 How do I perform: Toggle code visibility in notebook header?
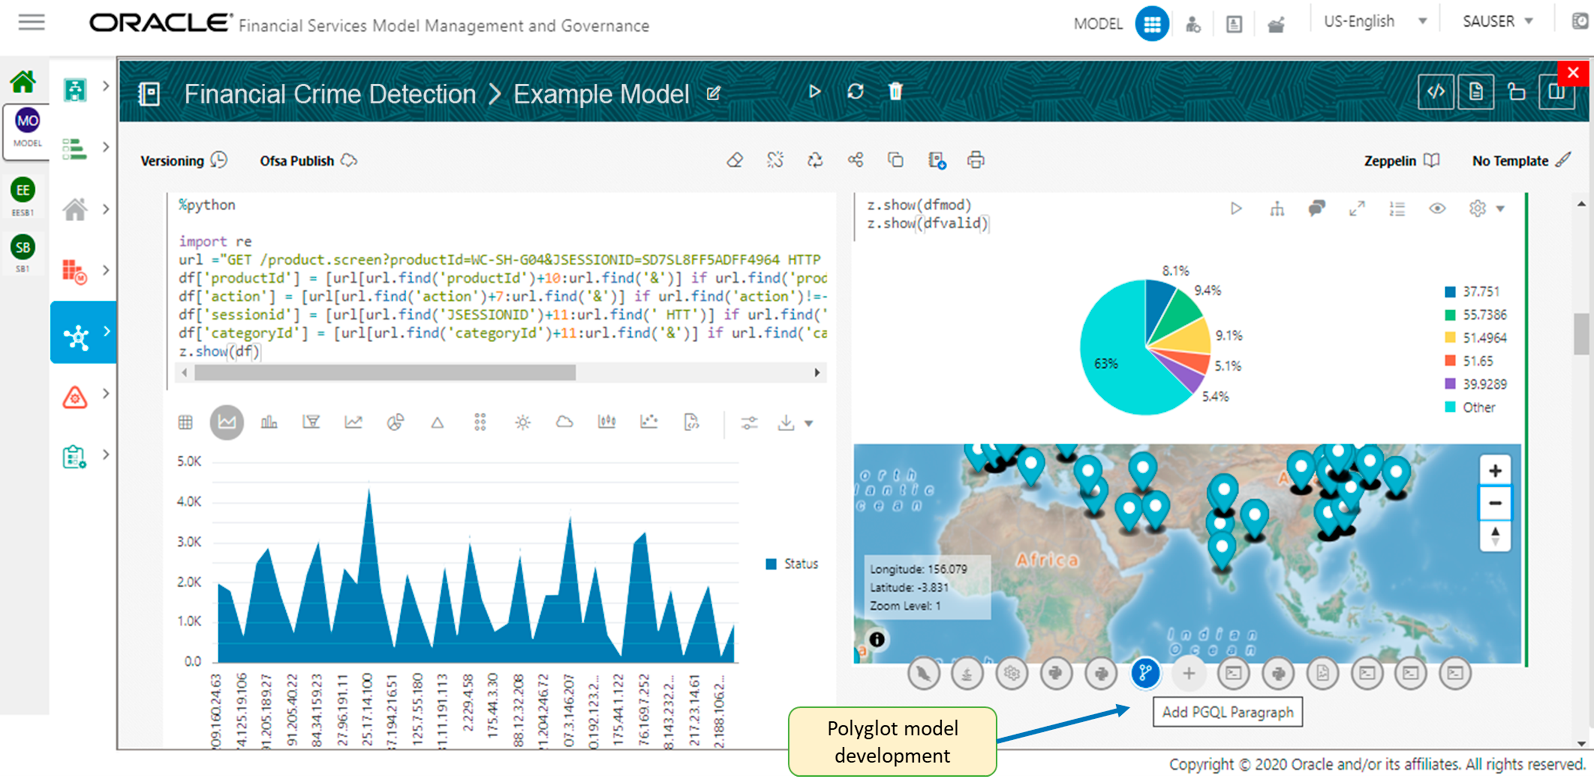pyautogui.click(x=1436, y=92)
